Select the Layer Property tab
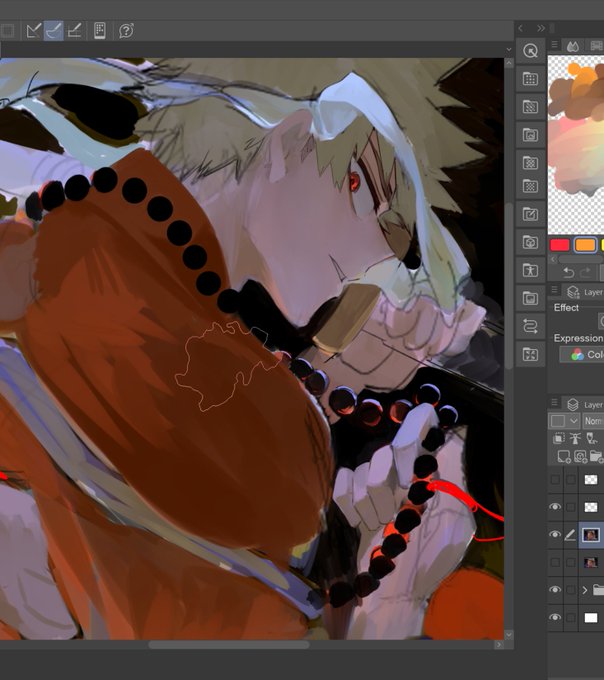Viewport: 604px width, 680px height. [x=584, y=292]
